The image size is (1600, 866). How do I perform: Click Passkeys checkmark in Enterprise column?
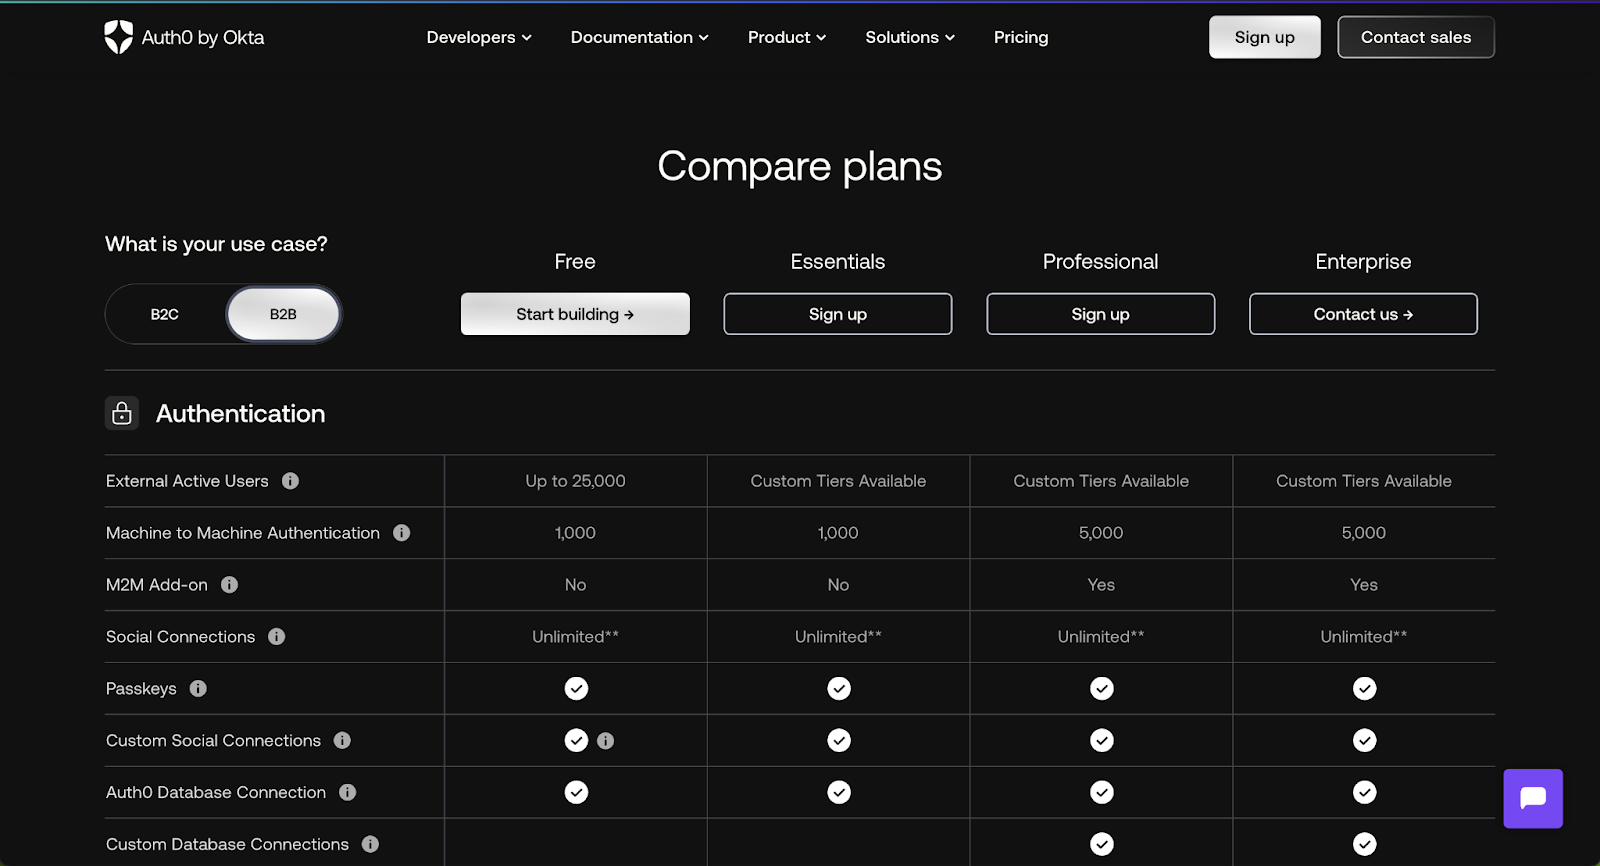tap(1365, 689)
